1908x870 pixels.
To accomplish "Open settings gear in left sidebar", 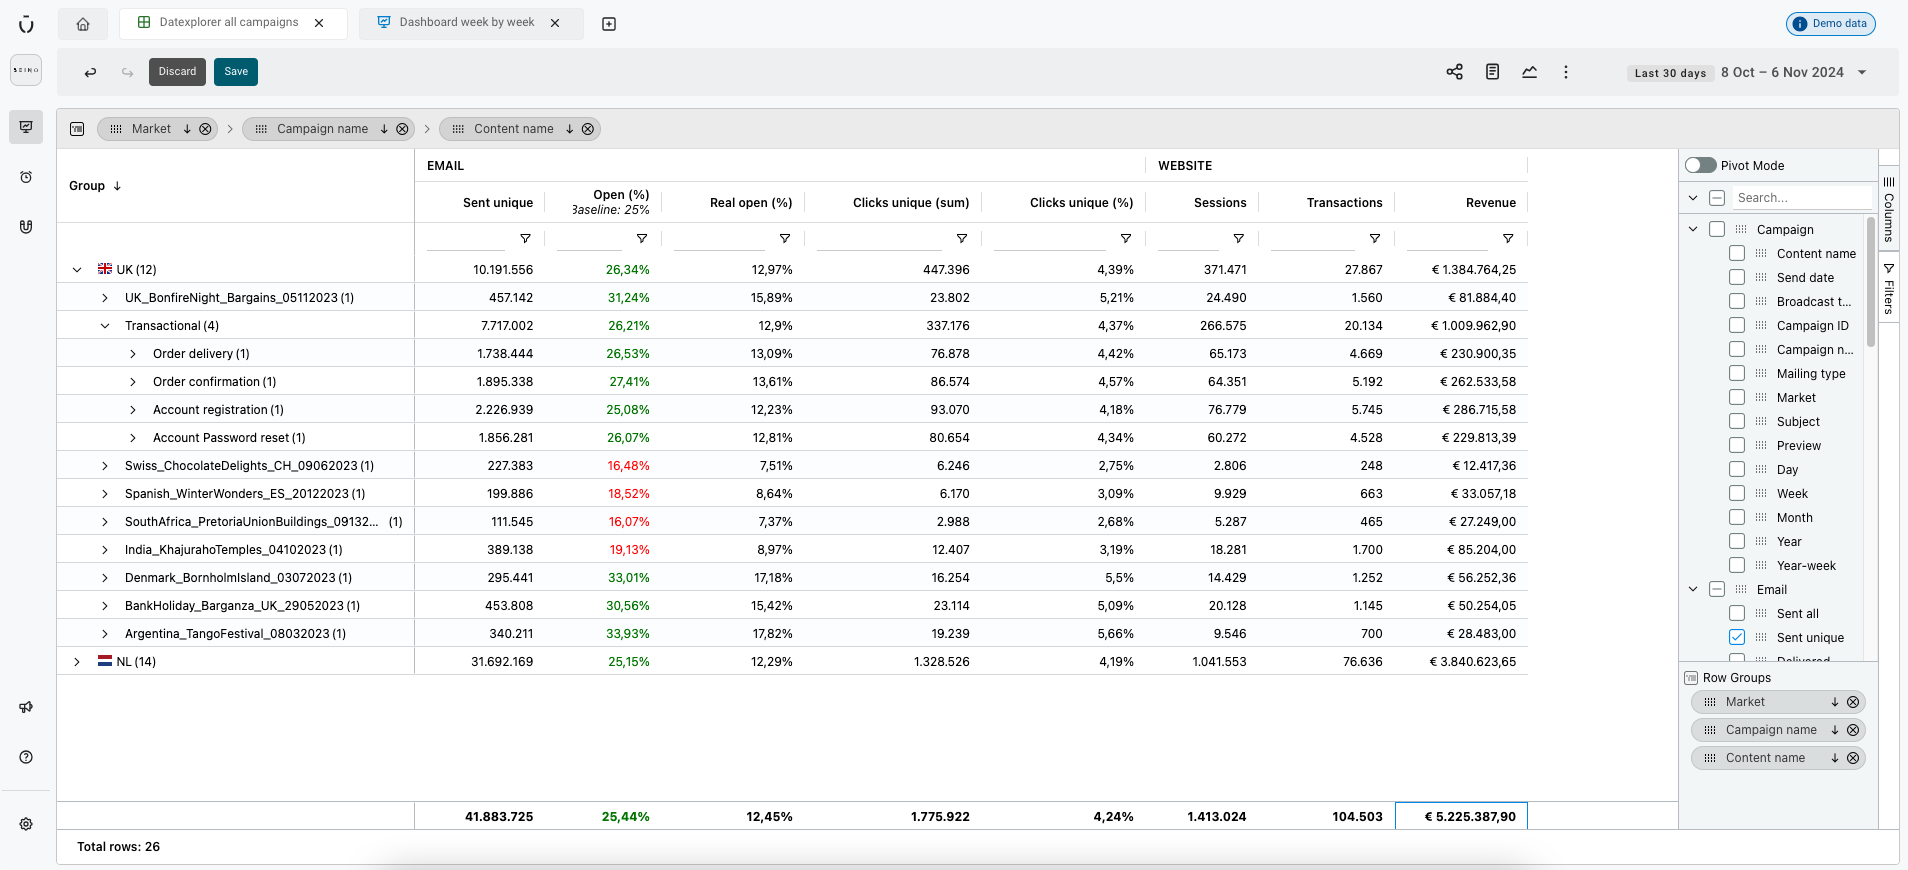I will pyautogui.click(x=26, y=824).
